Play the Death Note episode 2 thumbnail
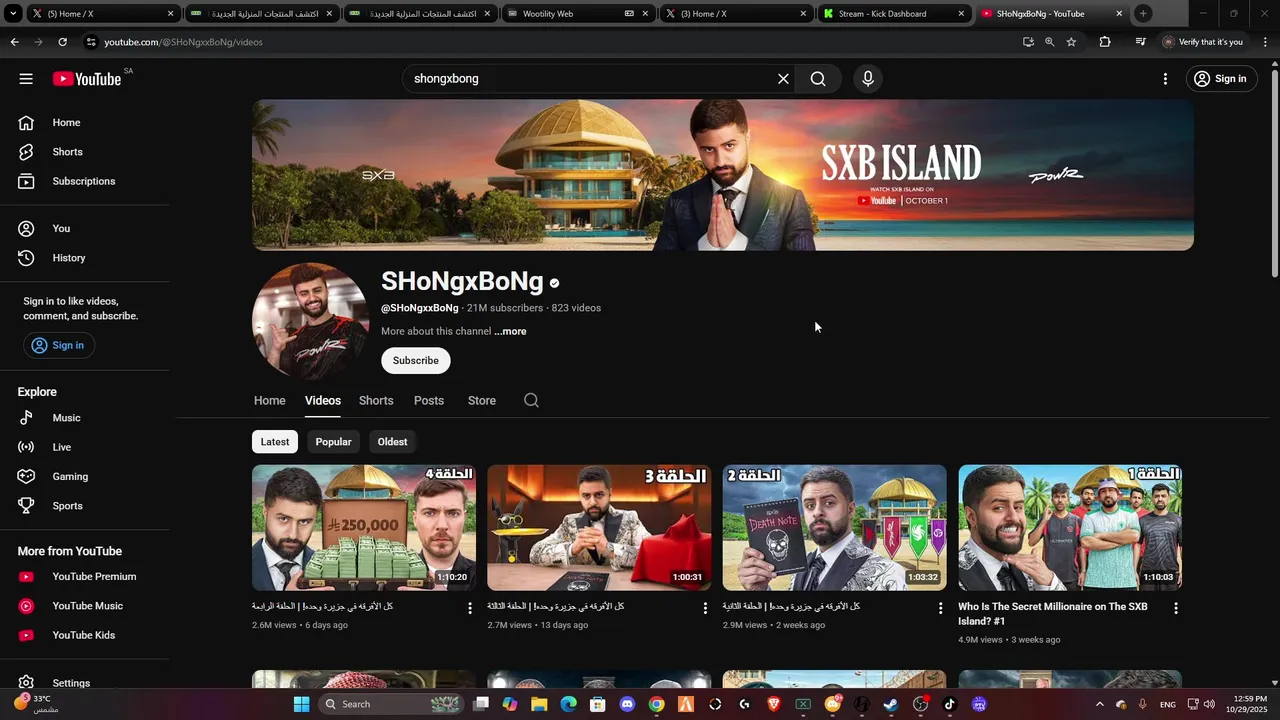Viewport: 1280px width, 720px height. click(835, 527)
